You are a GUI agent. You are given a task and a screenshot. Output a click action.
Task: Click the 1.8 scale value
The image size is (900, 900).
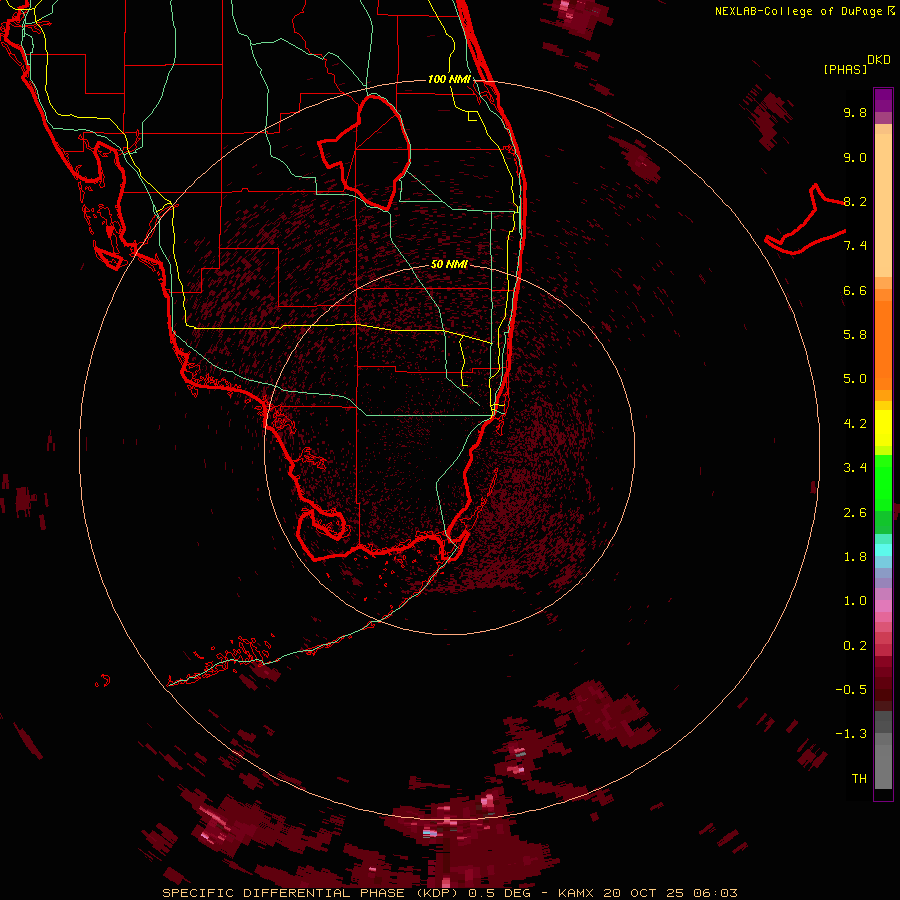click(855, 557)
